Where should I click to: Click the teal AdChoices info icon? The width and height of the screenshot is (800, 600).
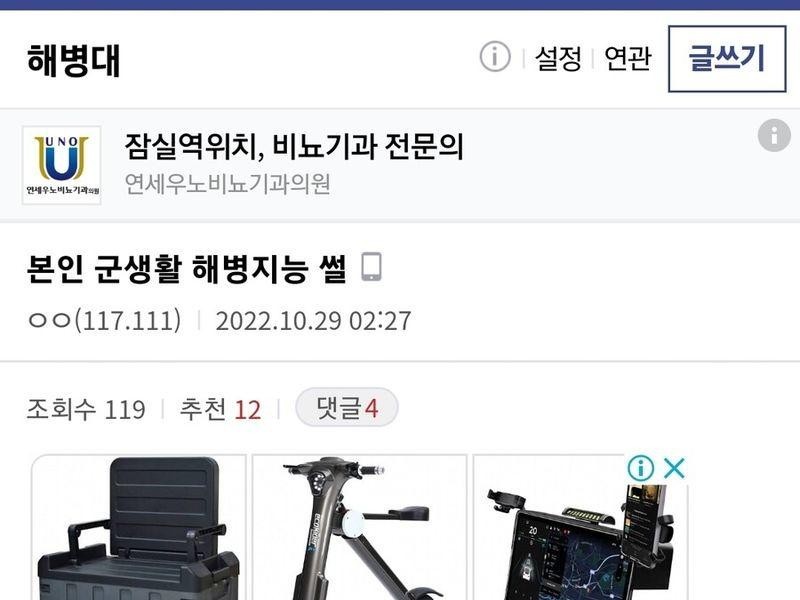click(640, 468)
